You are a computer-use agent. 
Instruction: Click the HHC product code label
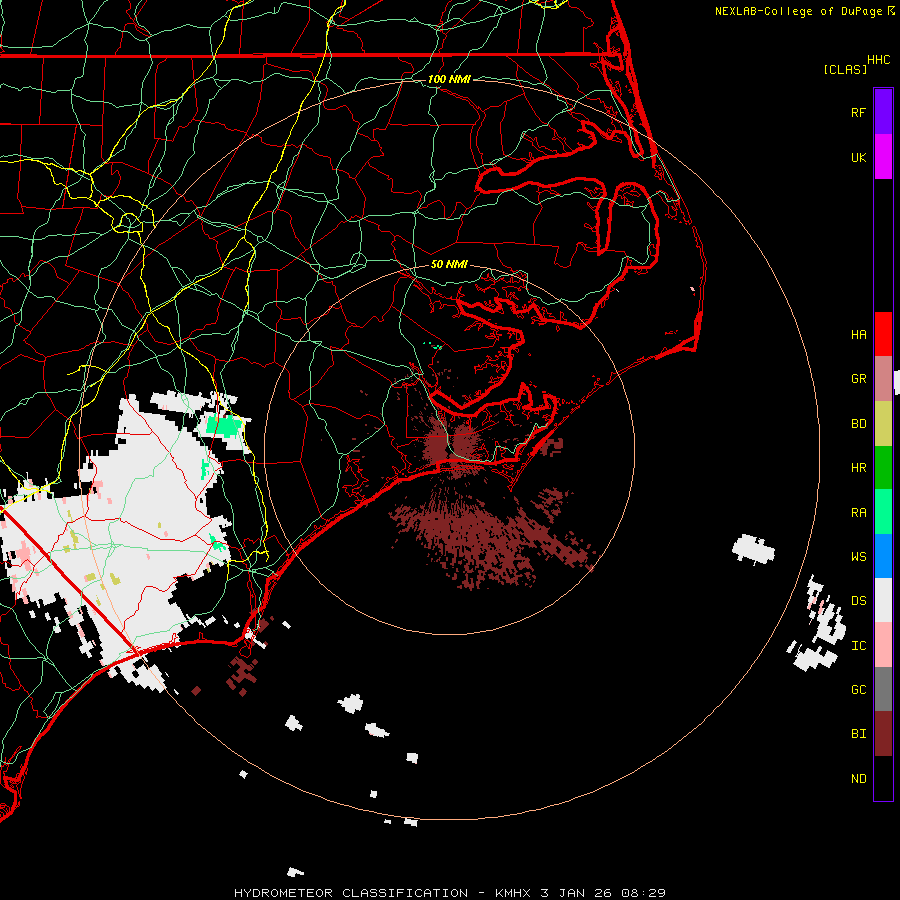coord(878,60)
